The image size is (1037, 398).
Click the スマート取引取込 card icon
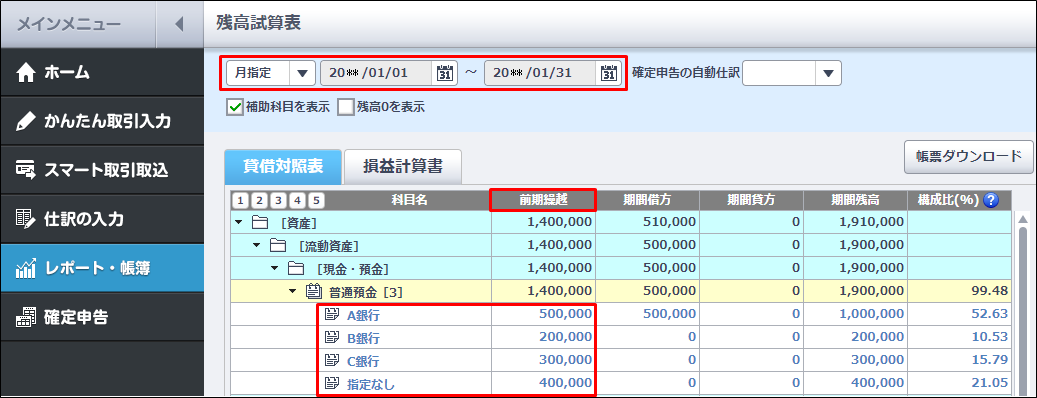click(x=25, y=171)
